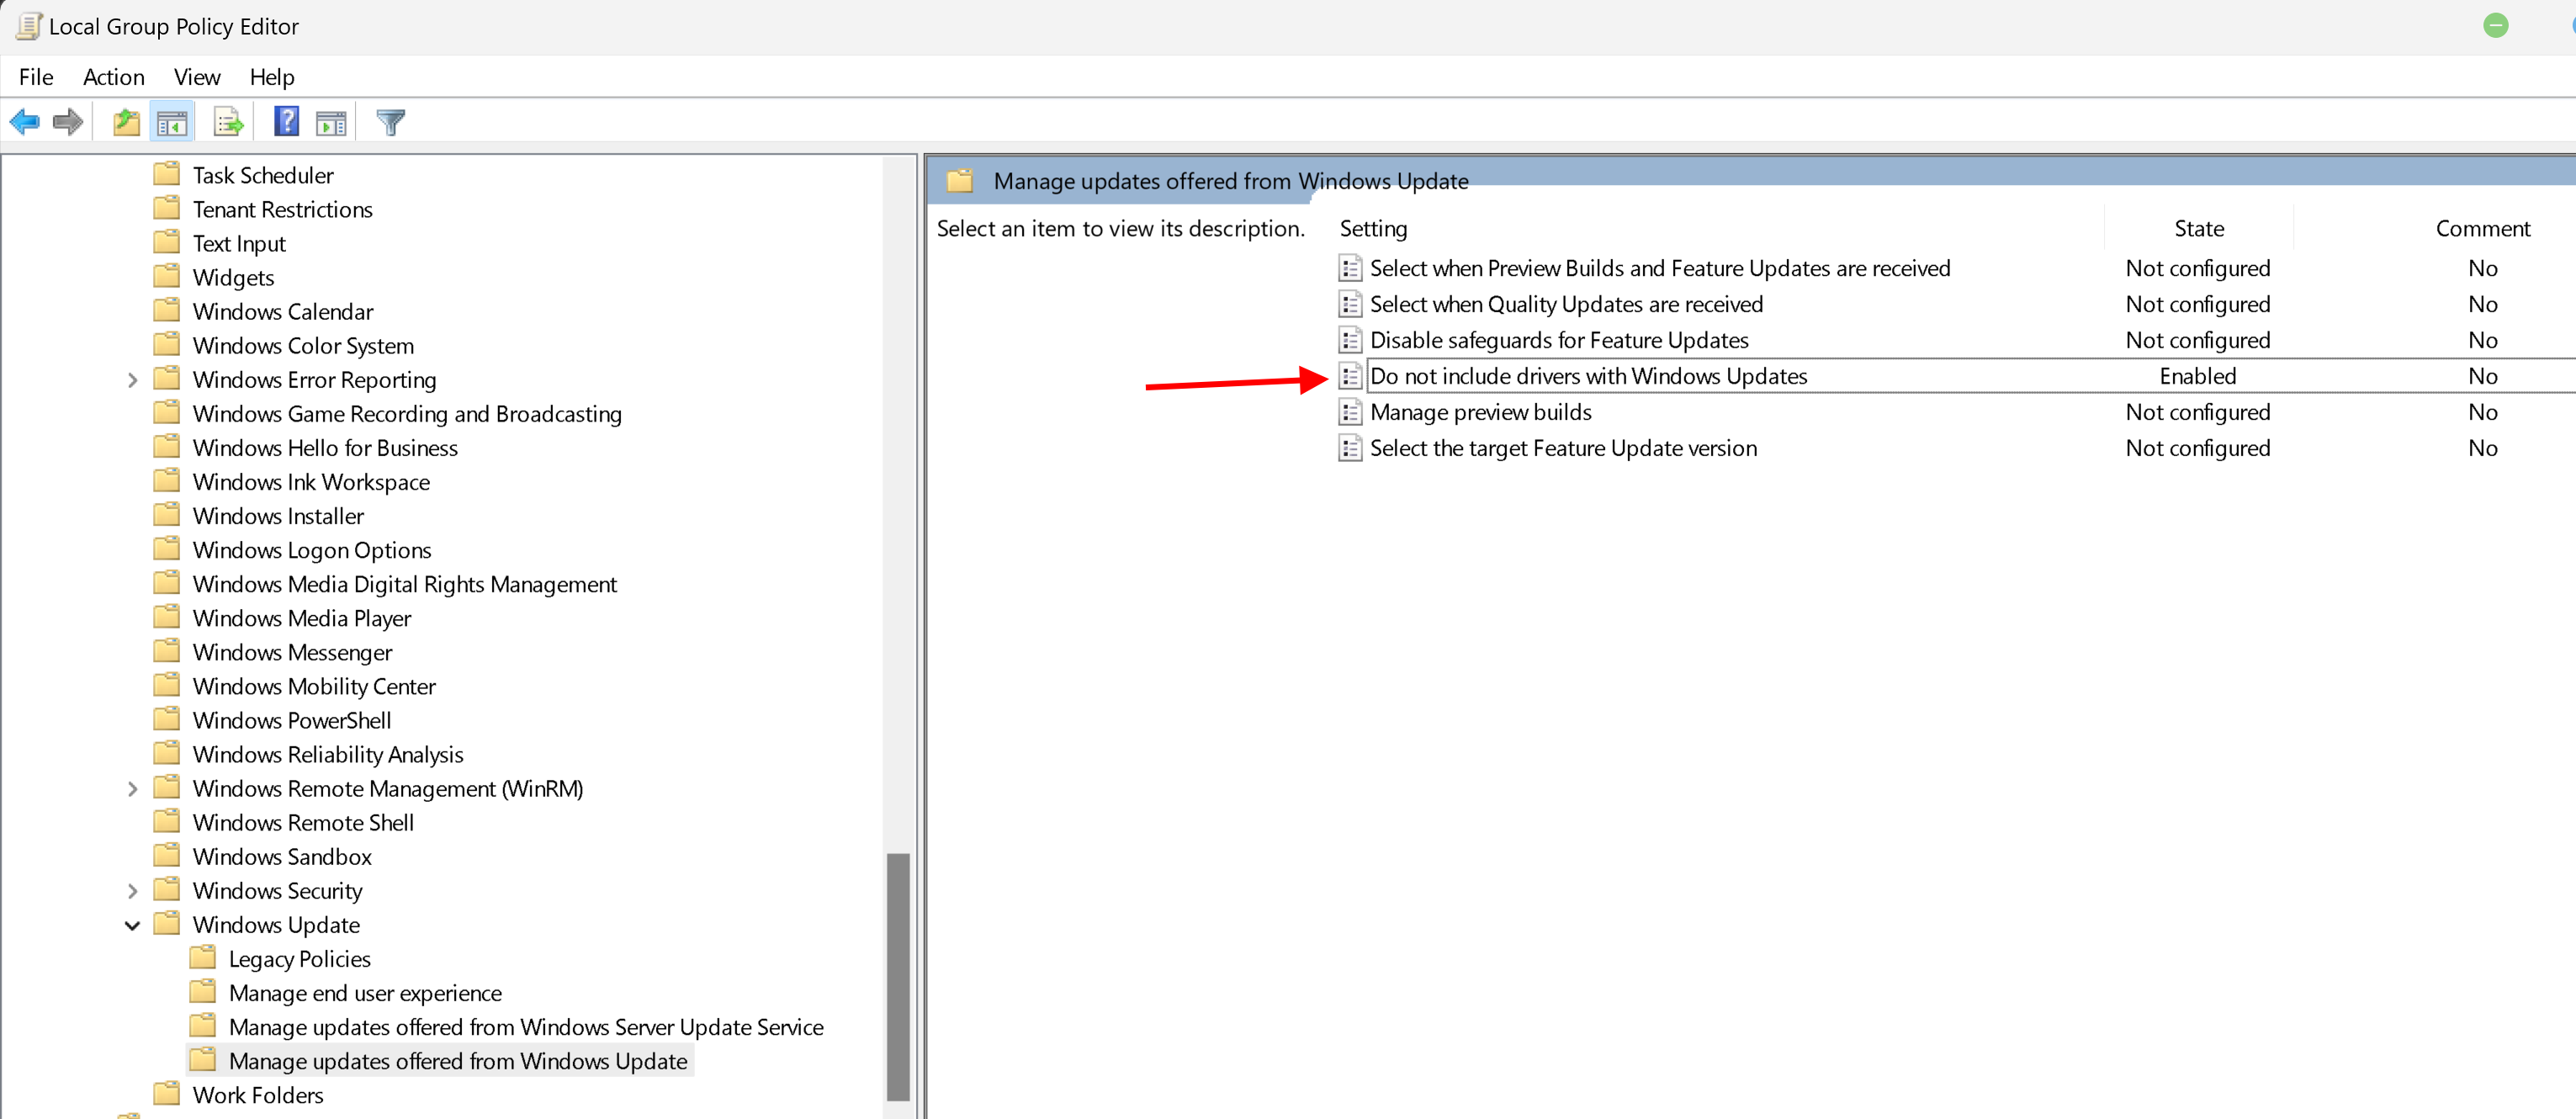Select the 'Manage preview builds' policy icon
This screenshot has width=2576, height=1119.
click(x=1350, y=412)
